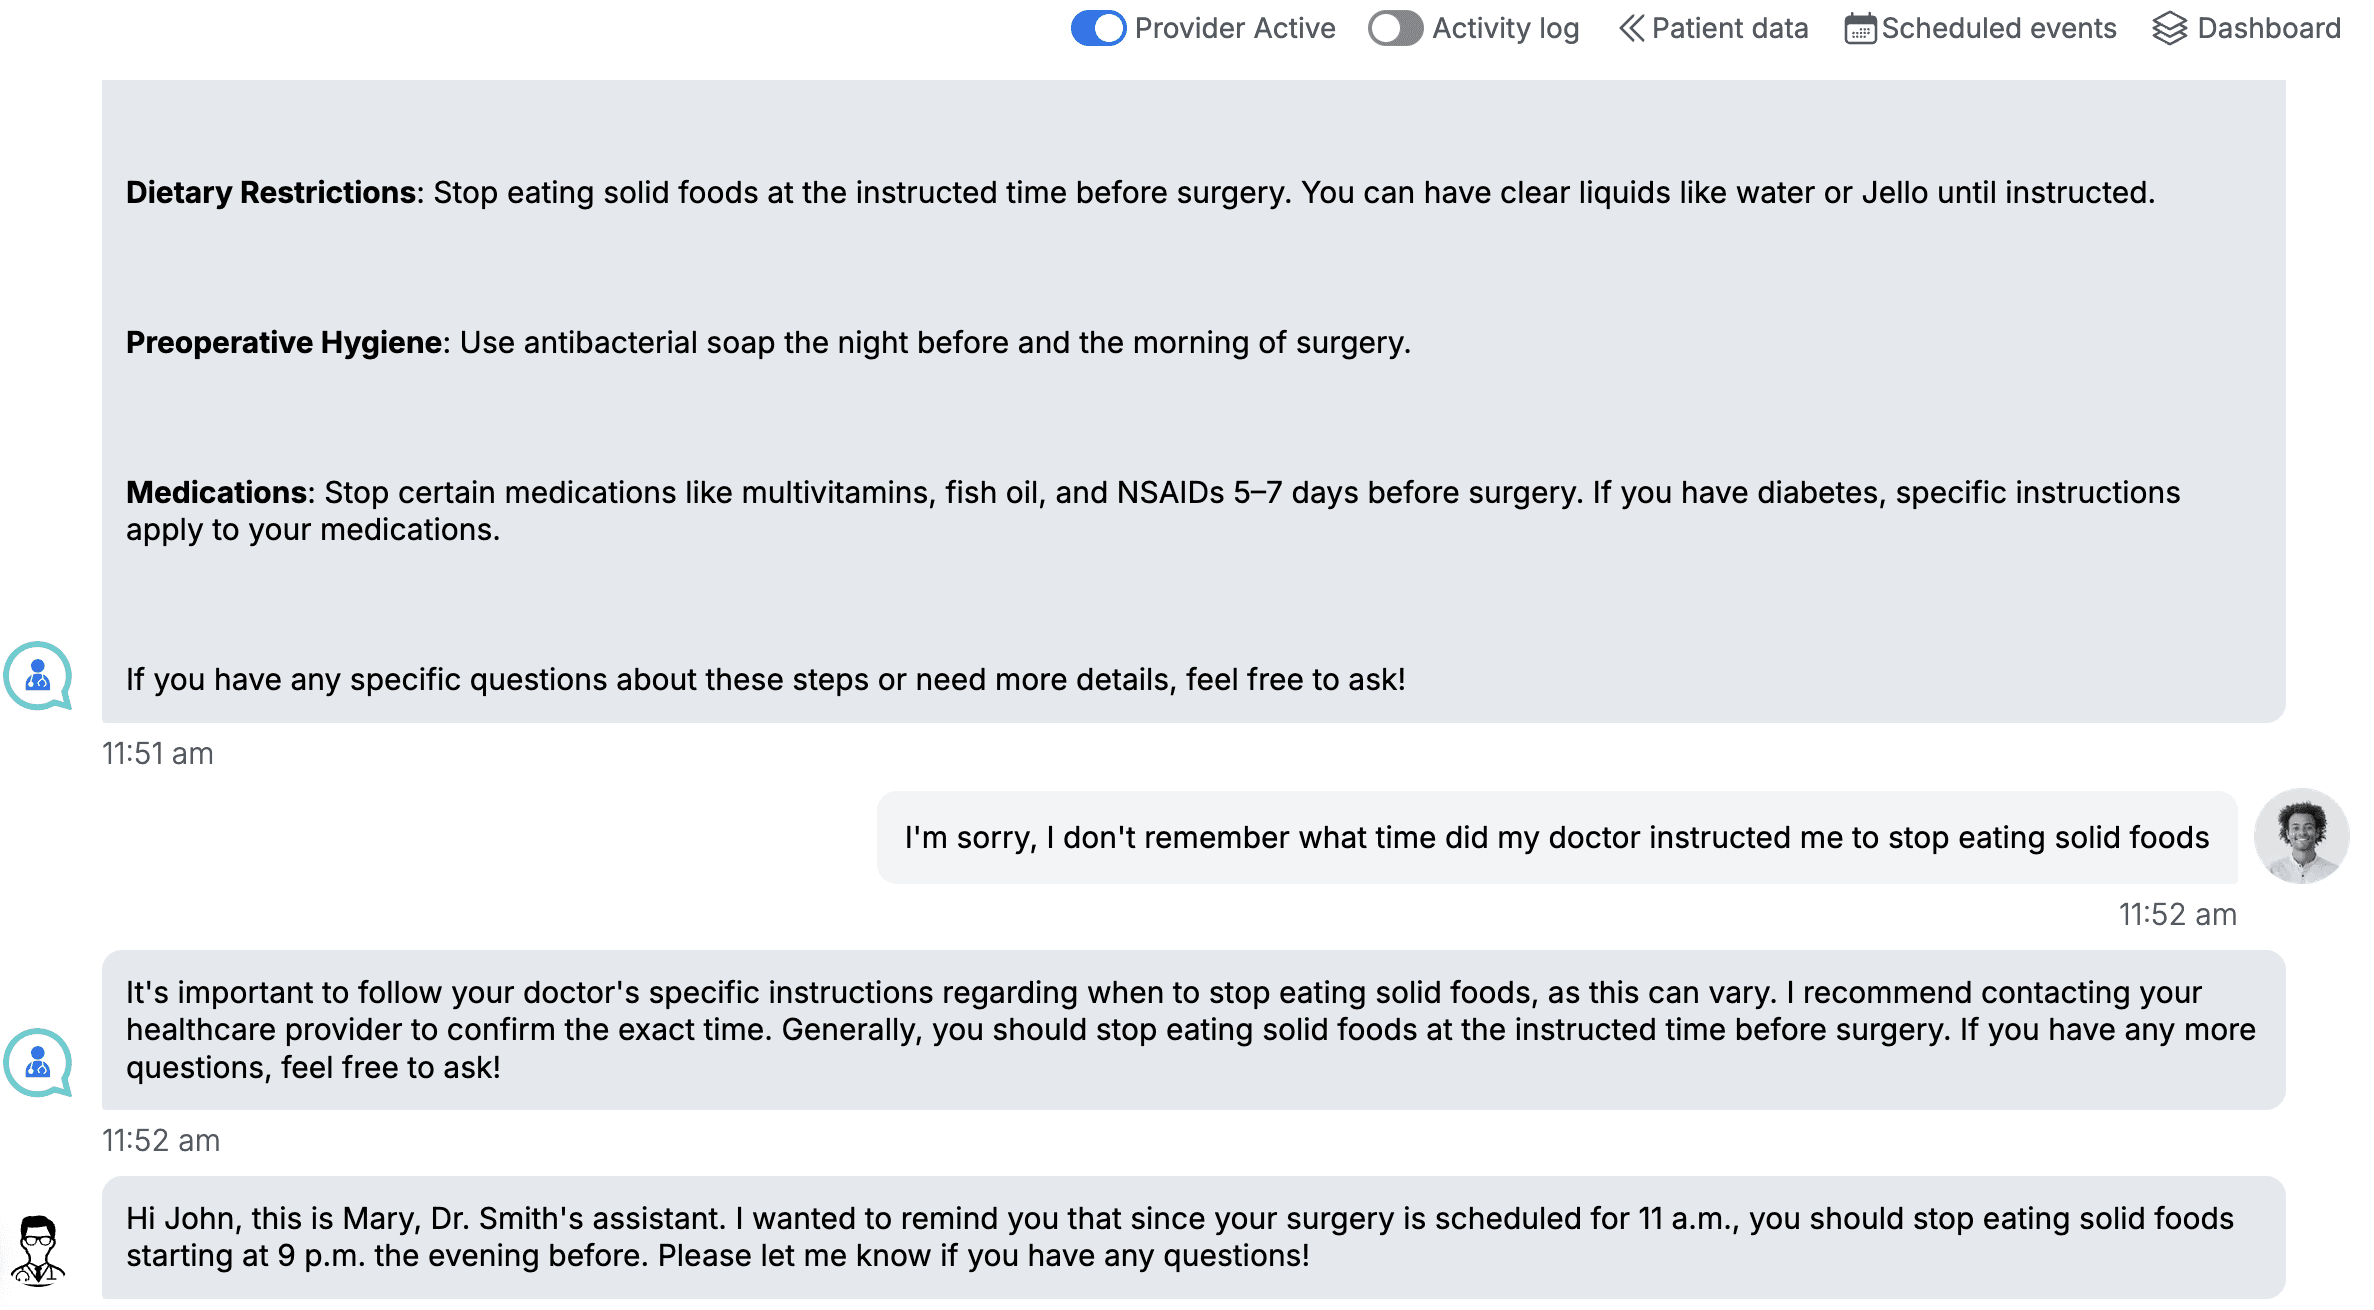Click the chatbot avatar beside 11:52 am reply
2374x1310 pixels.
coord(38,1063)
